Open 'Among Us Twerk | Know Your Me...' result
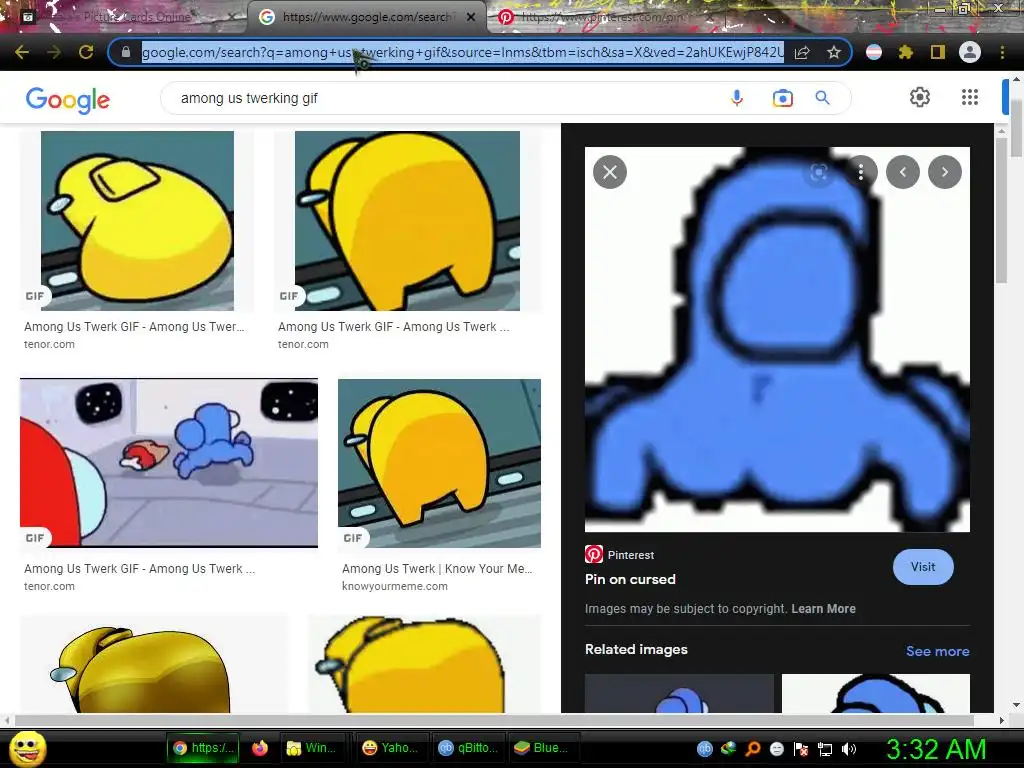This screenshot has width=1024, height=768. click(x=437, y=569)
